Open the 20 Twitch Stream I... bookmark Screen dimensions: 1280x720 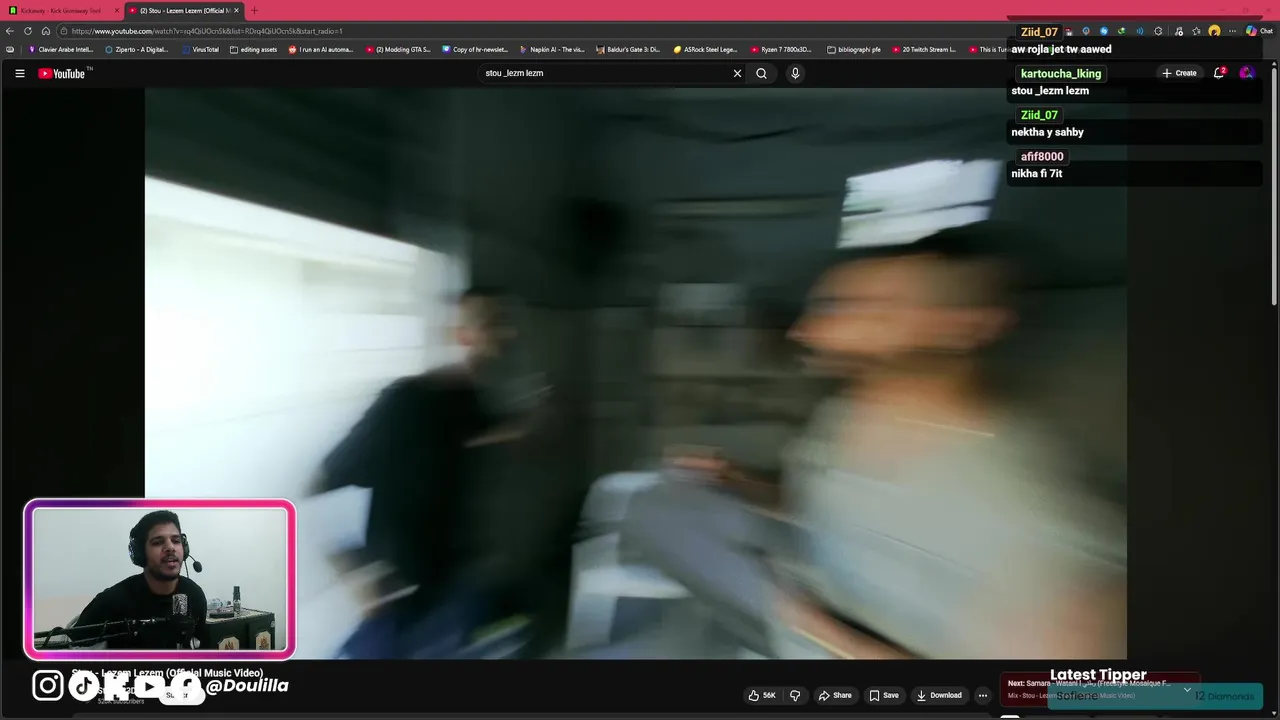pos(924,49)
